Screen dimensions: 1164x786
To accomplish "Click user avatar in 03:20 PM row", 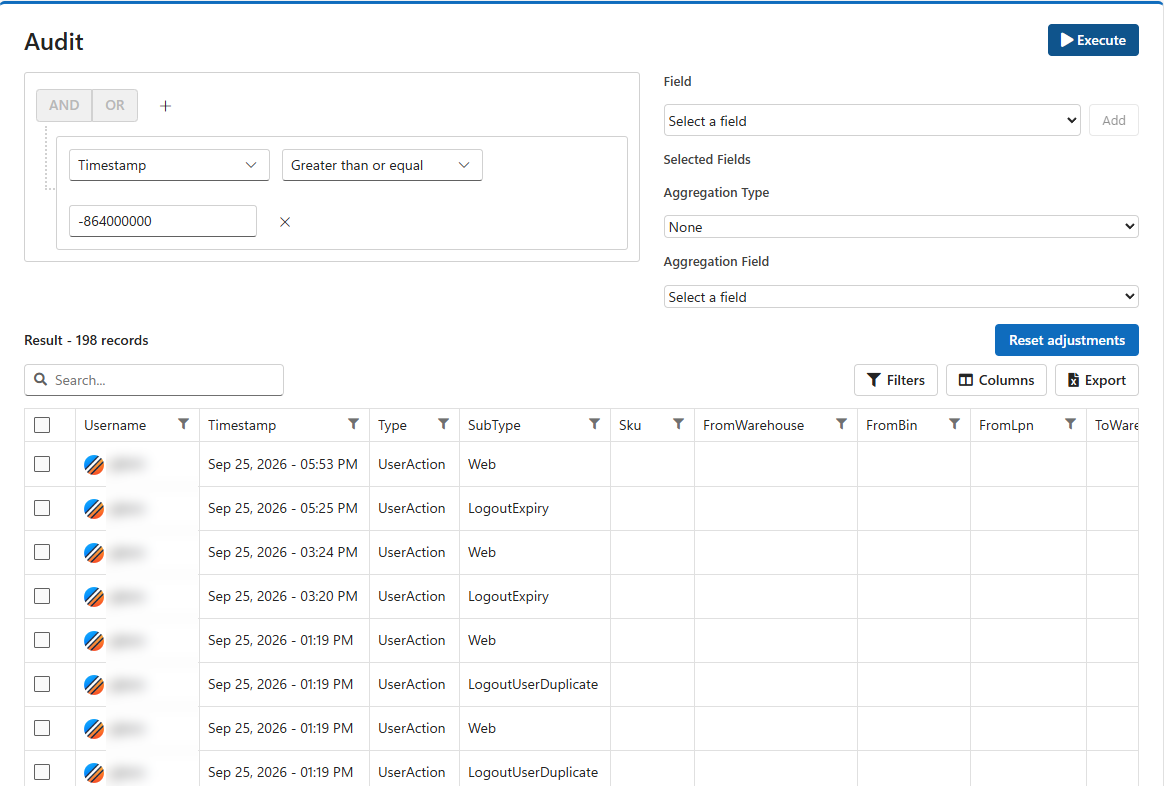I will tap(94, 597).
